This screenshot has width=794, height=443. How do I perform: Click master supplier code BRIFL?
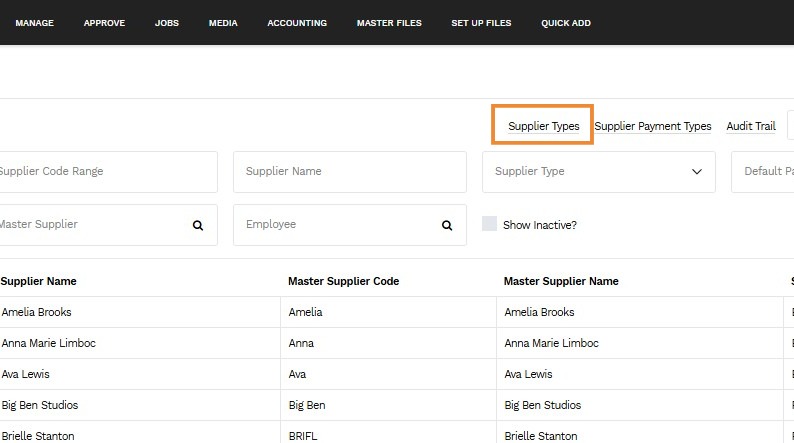(x=303, y=436)
